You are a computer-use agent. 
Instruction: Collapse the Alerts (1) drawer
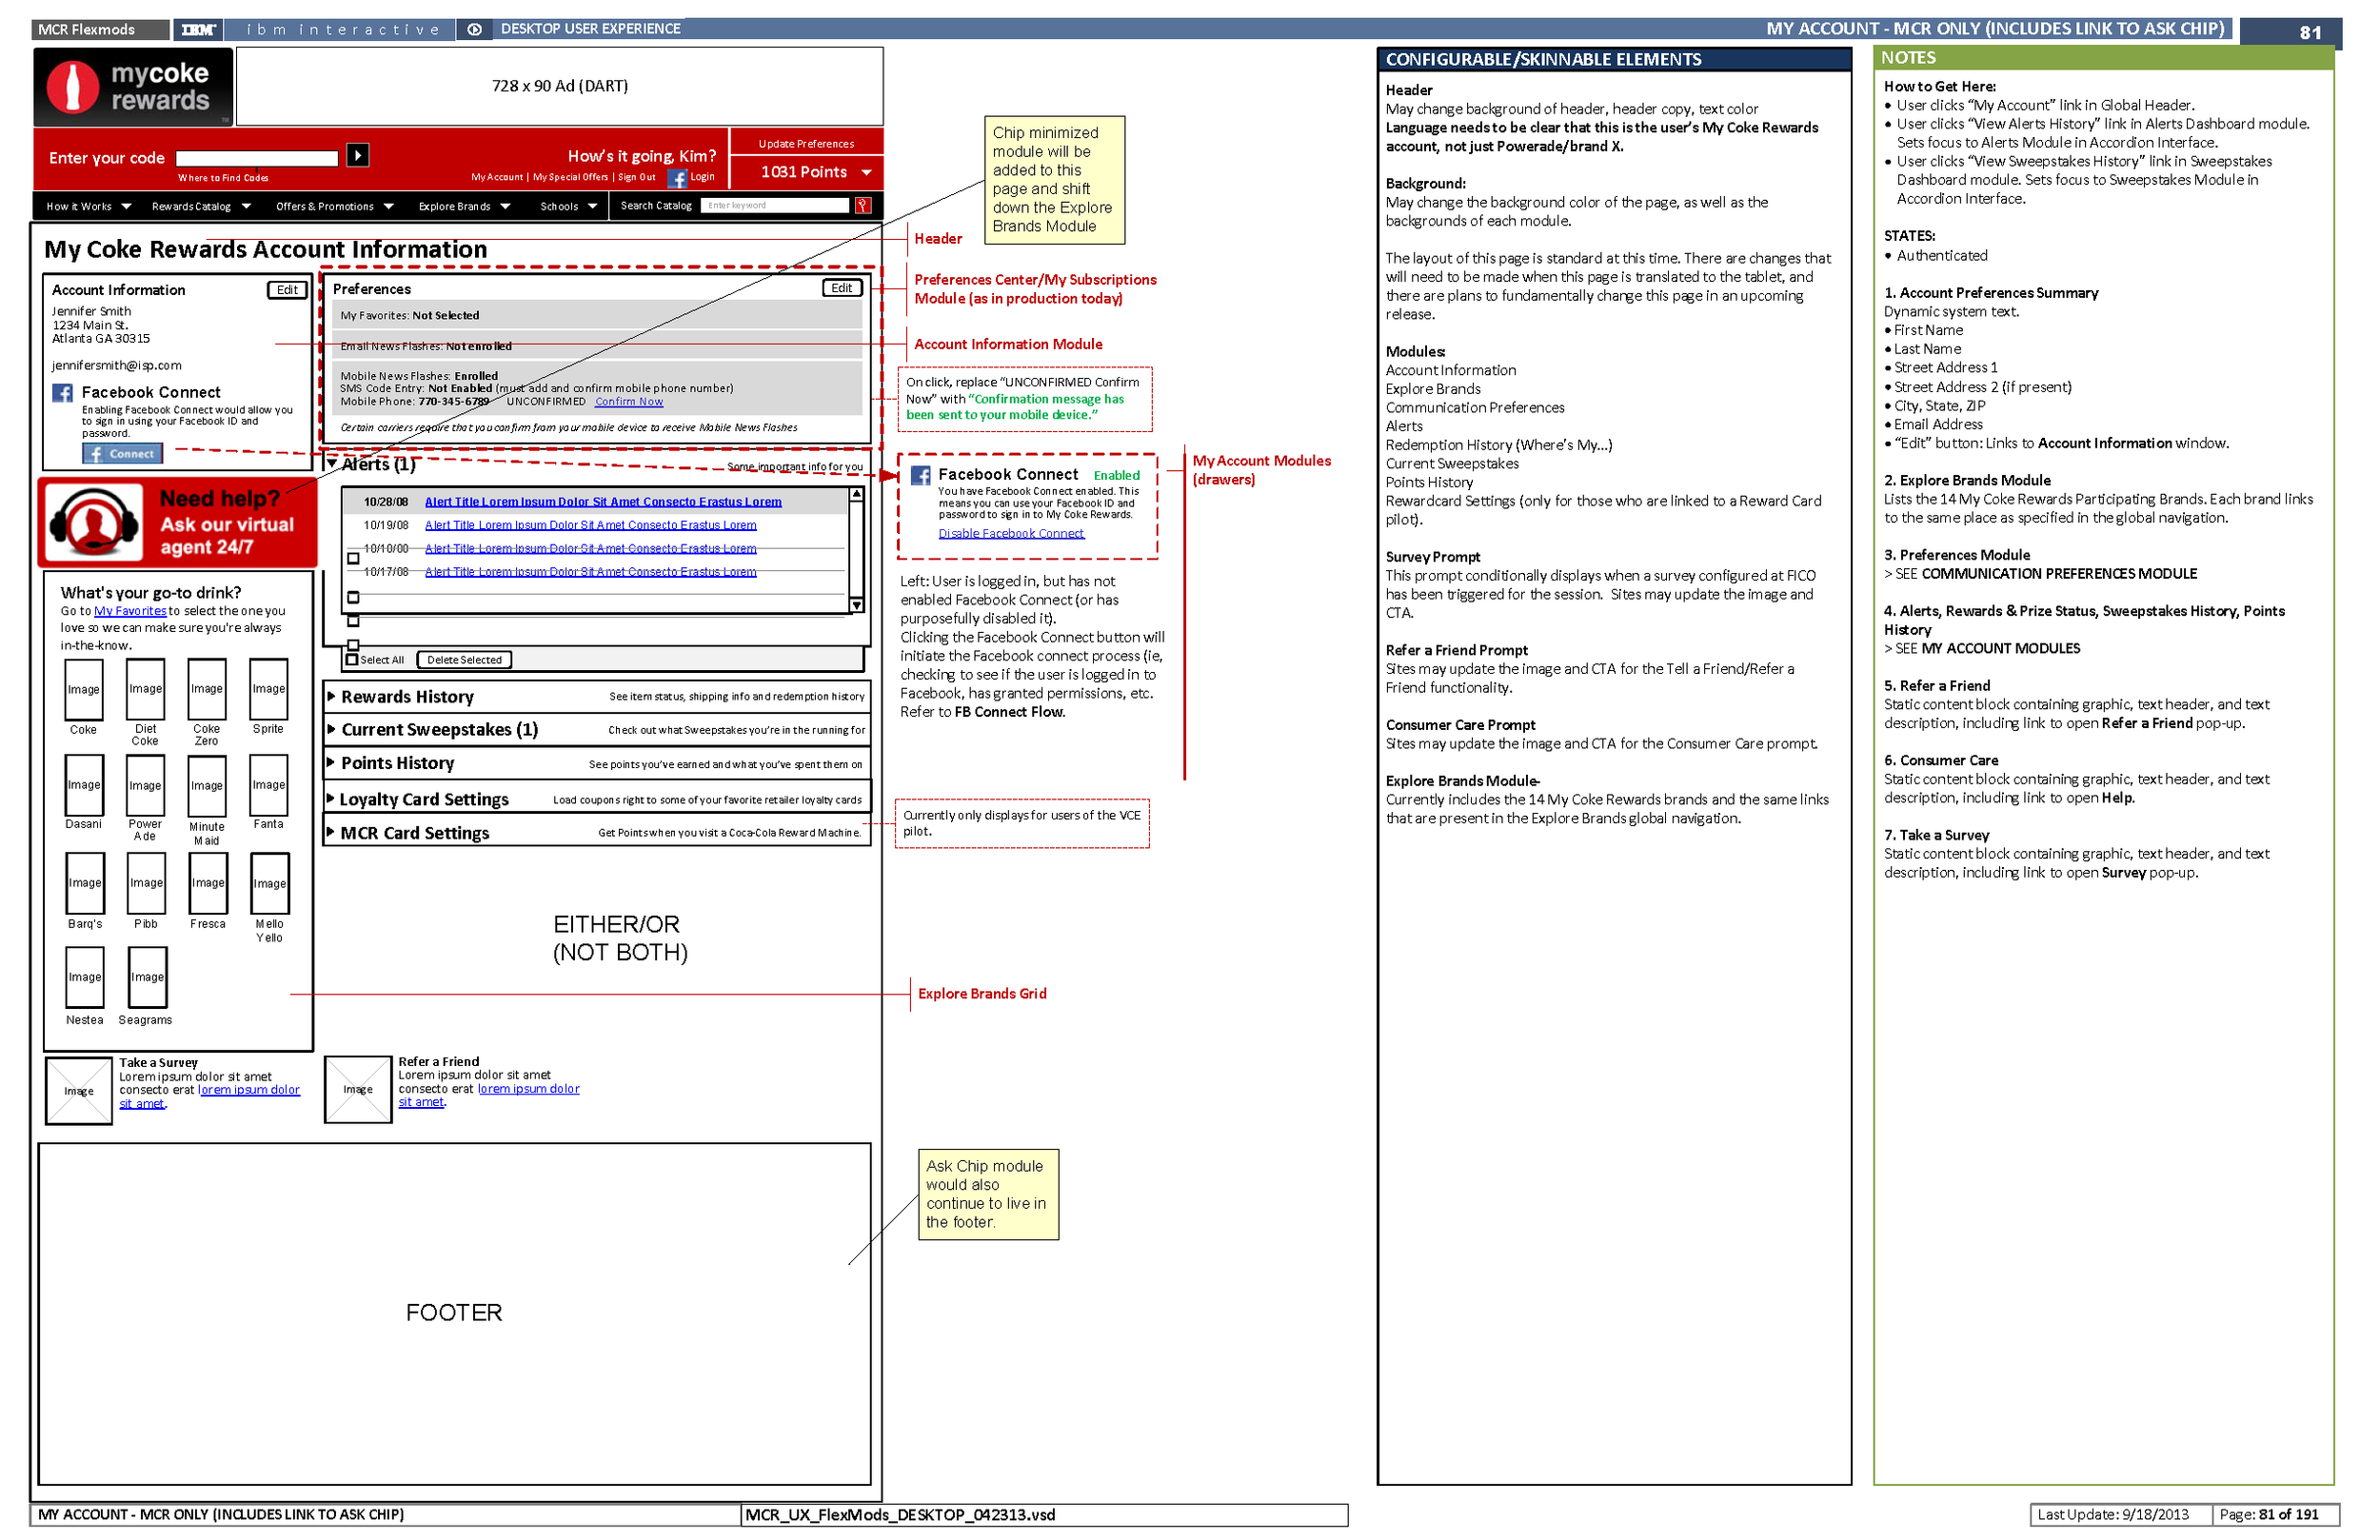tap(331, 463)
